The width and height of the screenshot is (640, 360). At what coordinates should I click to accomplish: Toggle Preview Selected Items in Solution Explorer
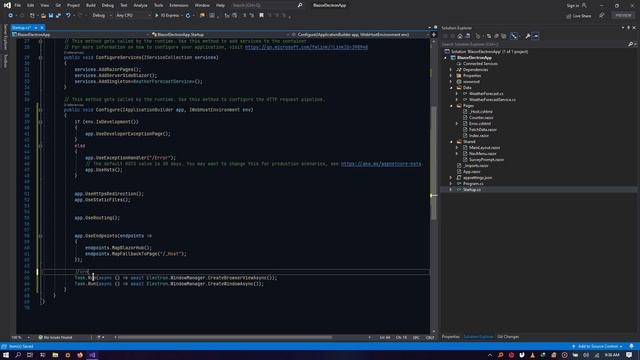[x=536, y=36]
